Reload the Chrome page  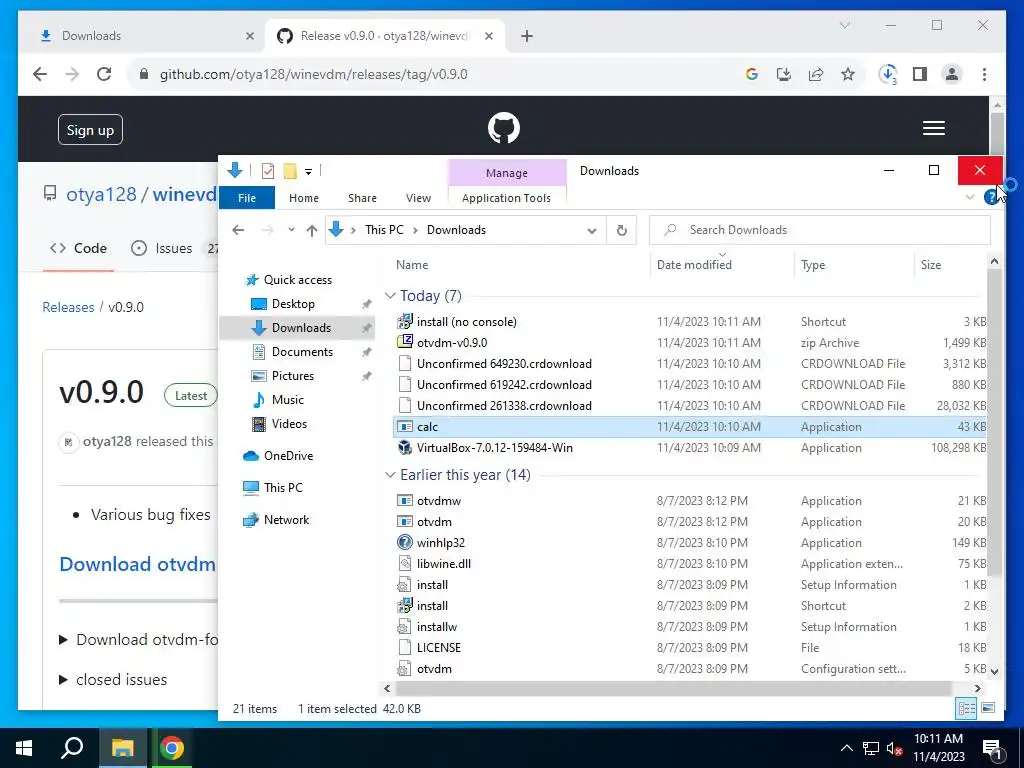pos(104,74)
